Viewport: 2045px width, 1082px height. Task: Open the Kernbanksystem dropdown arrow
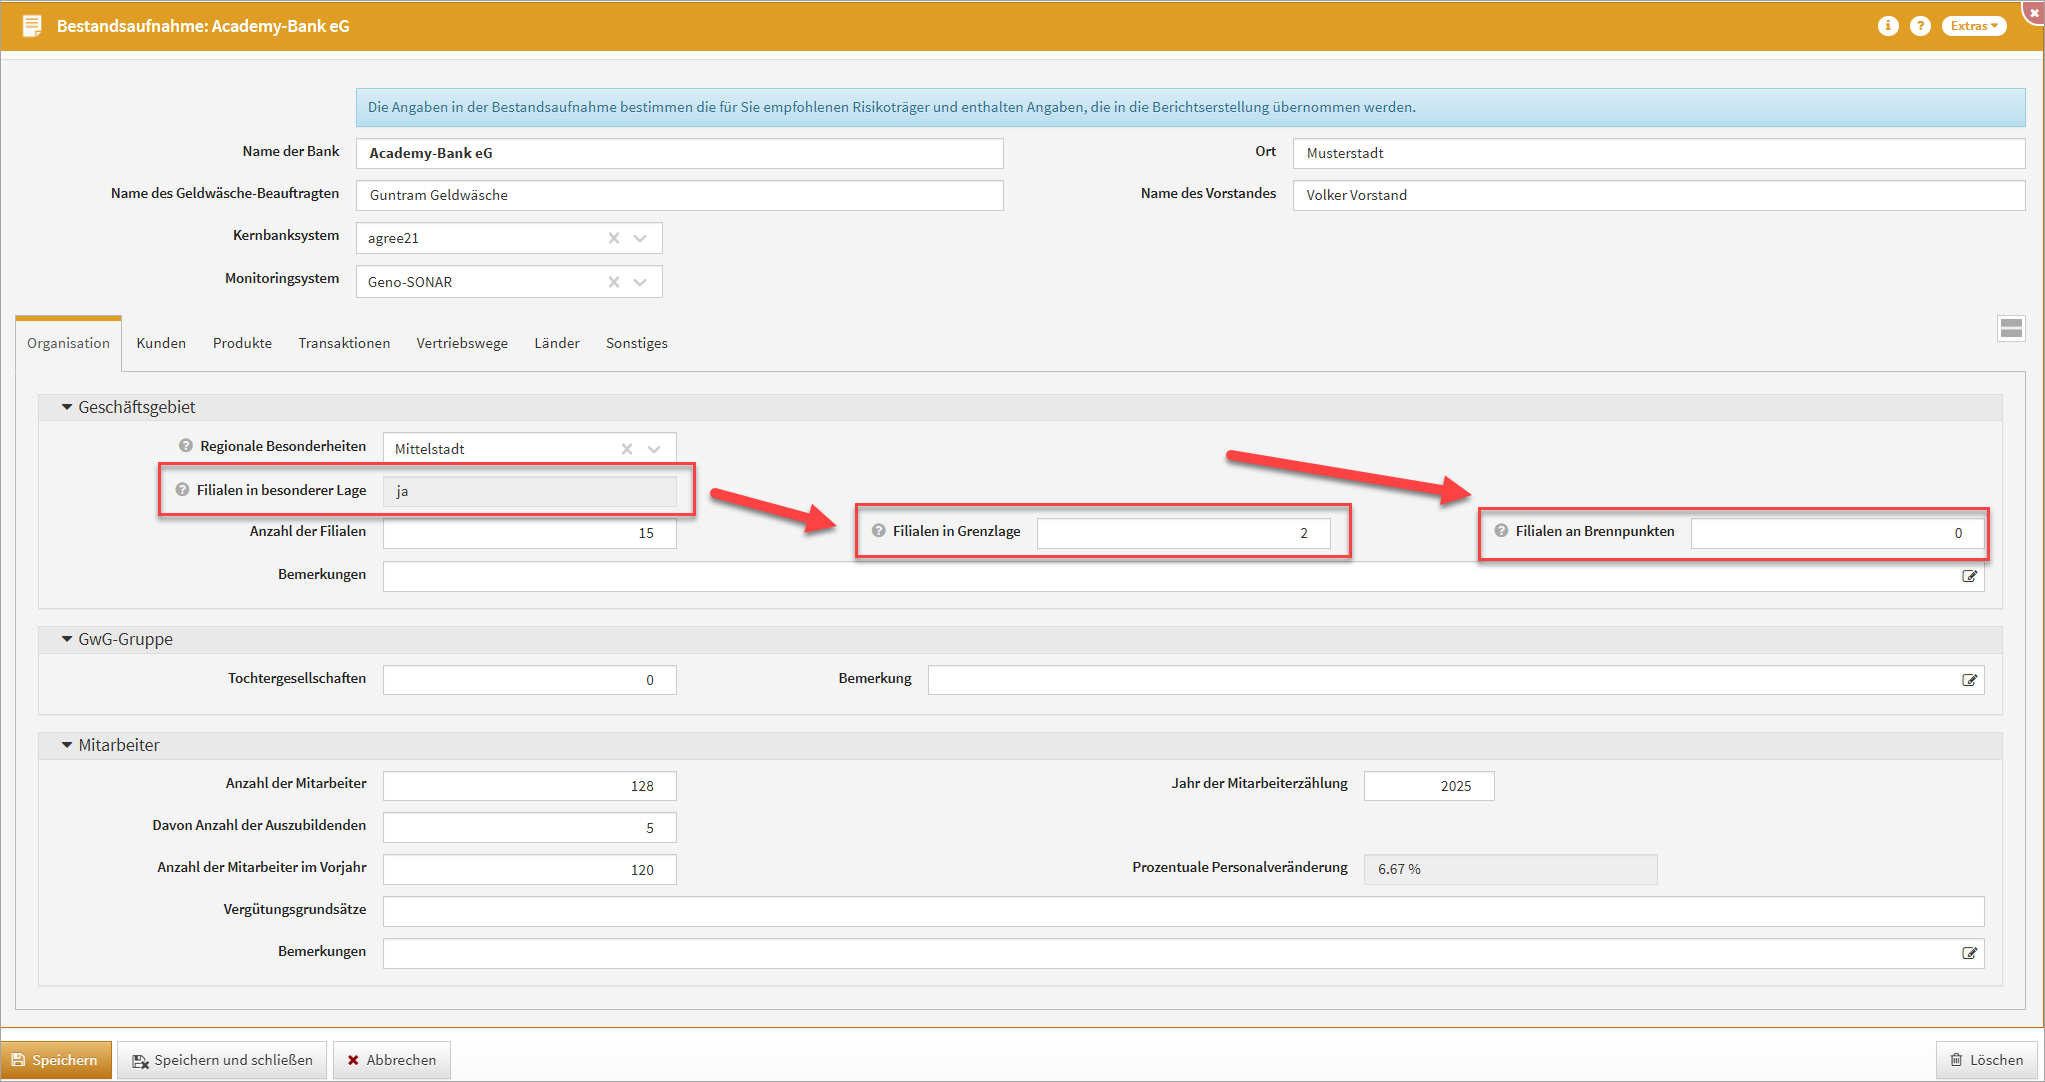(x=641, y=238)
